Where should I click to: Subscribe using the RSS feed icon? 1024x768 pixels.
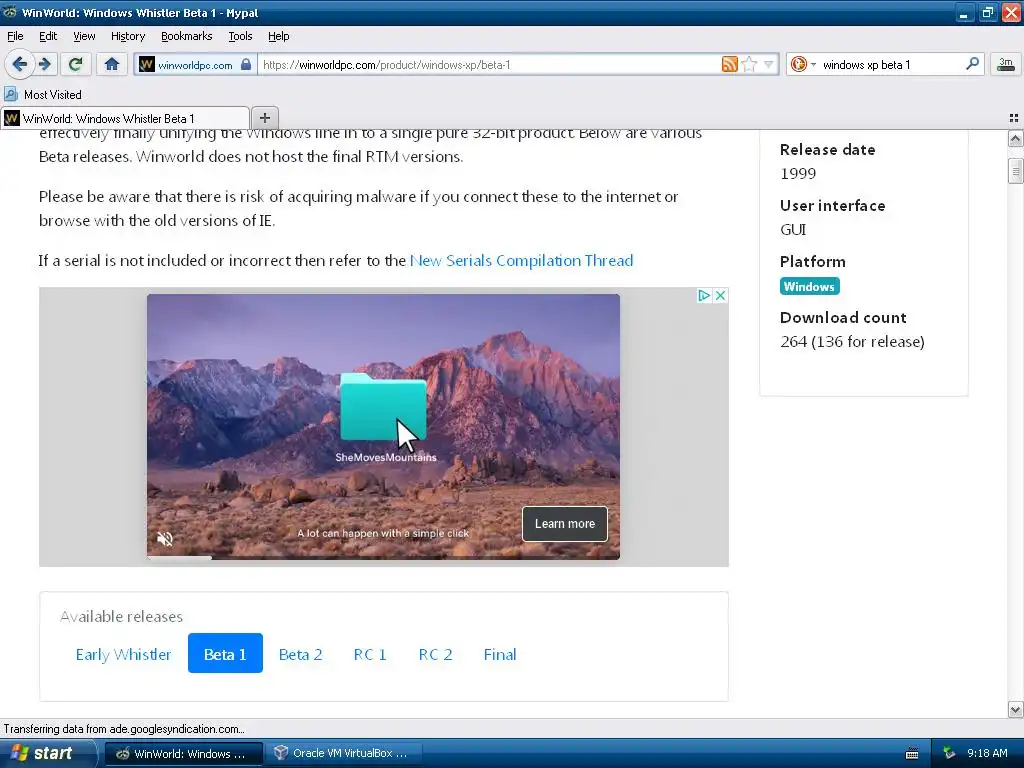(x=729, y=64)
